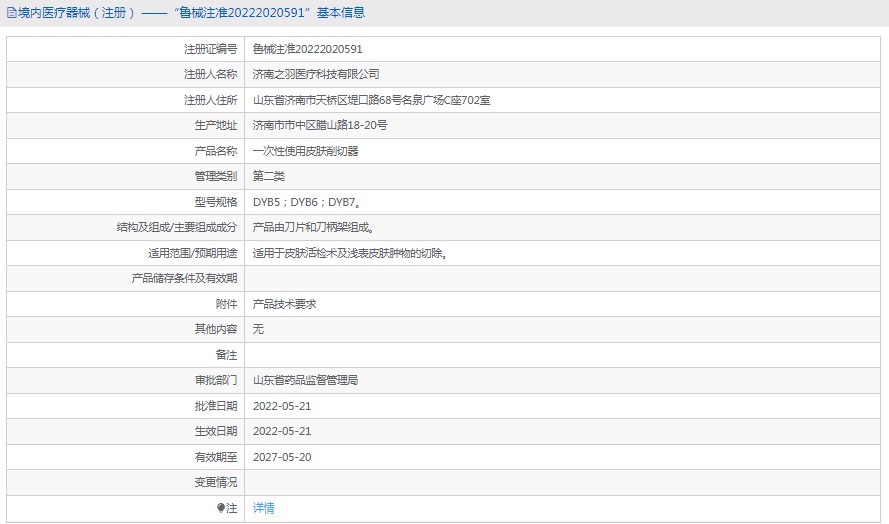This screenshot has height=524, width=889.
Task: Click the 批准日期 label
Action: [x=215, y=406]
